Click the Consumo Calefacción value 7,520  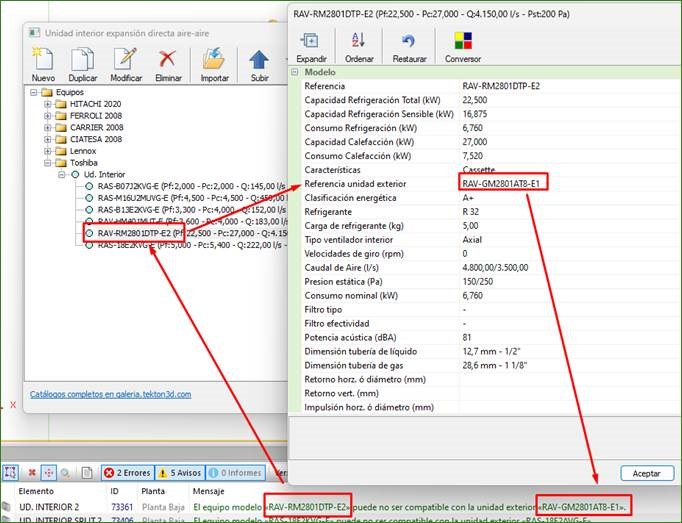pyautogui.click(x=472, y=156)
